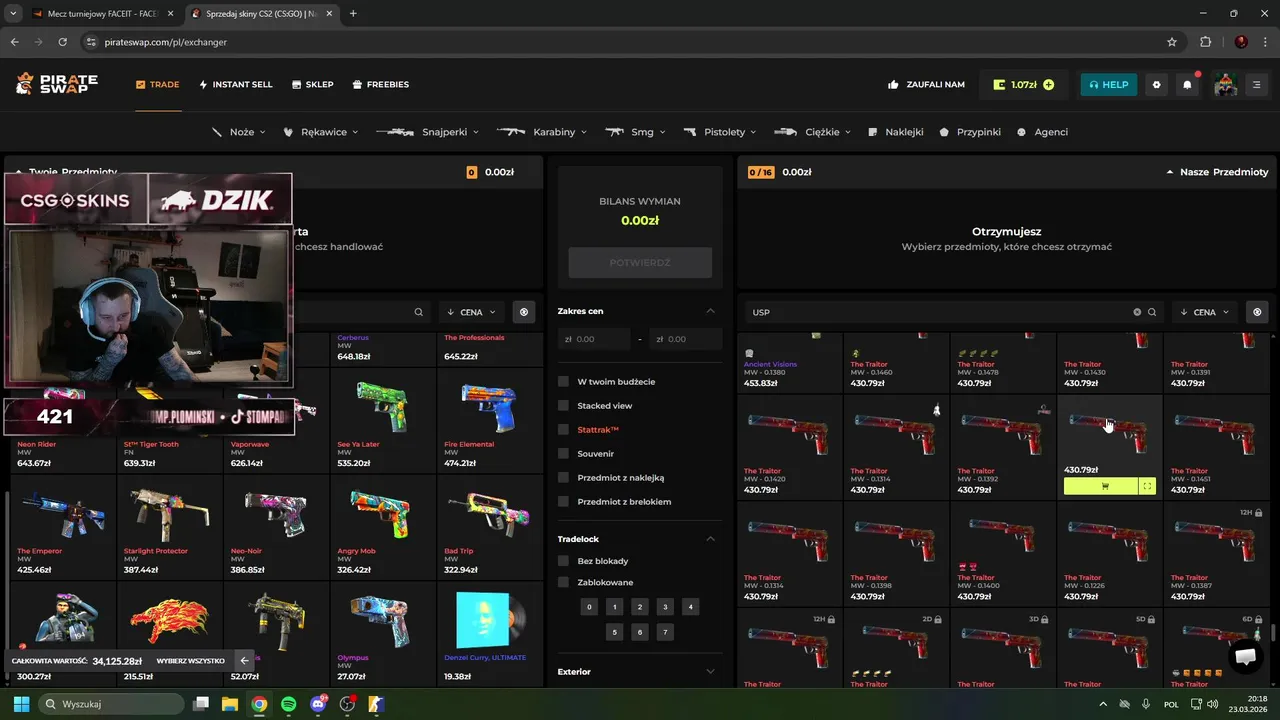Expand the Karabiny category dropdown
Image resolution: width=1280 pixels, height=720 pixels.
coord(542,132)
